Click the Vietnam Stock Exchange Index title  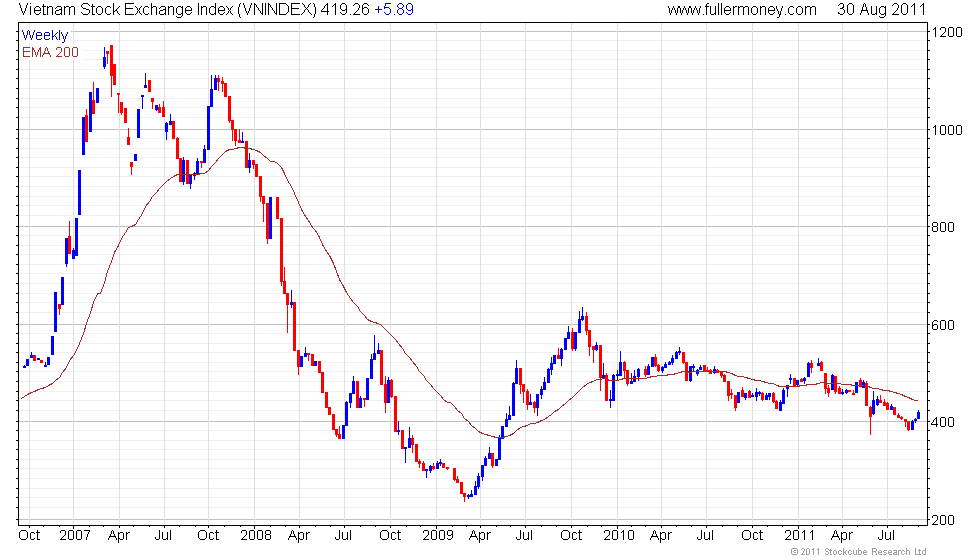168,10
